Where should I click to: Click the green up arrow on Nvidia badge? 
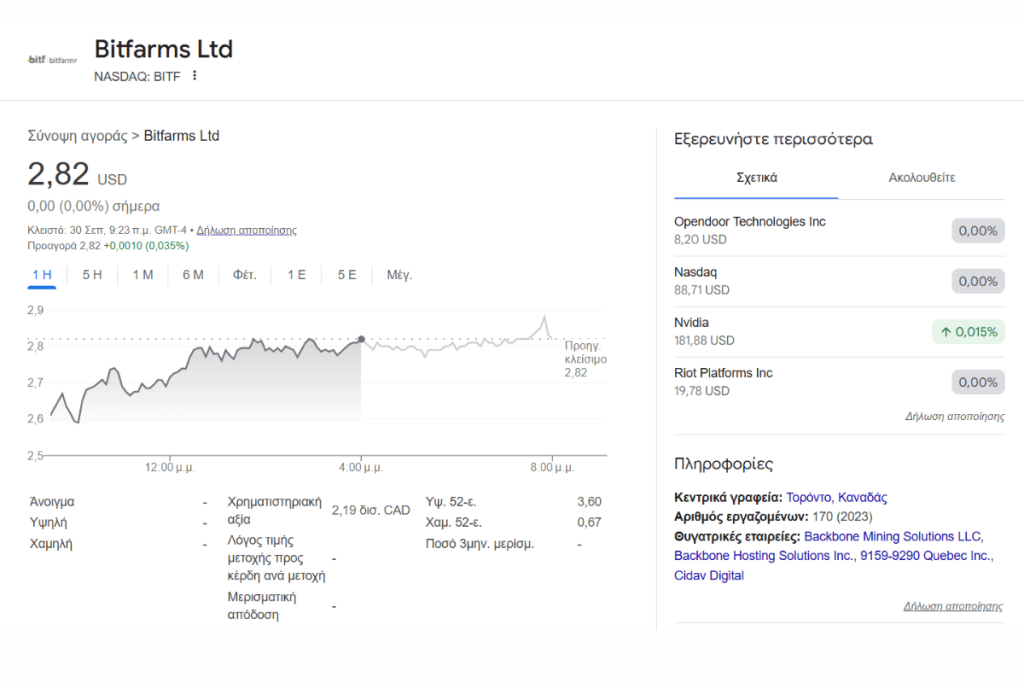tap(945, 332)
